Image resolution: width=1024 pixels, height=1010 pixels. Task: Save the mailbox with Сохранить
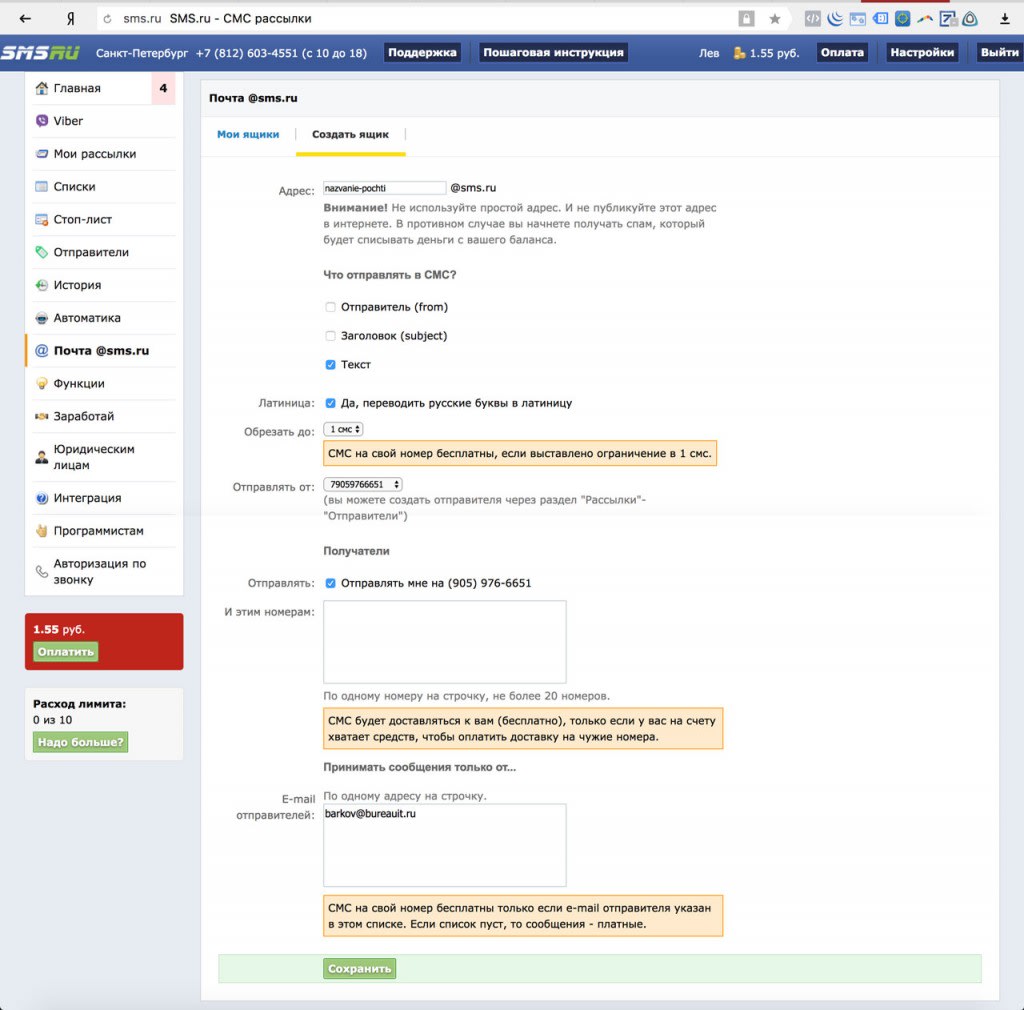point(359,969)
